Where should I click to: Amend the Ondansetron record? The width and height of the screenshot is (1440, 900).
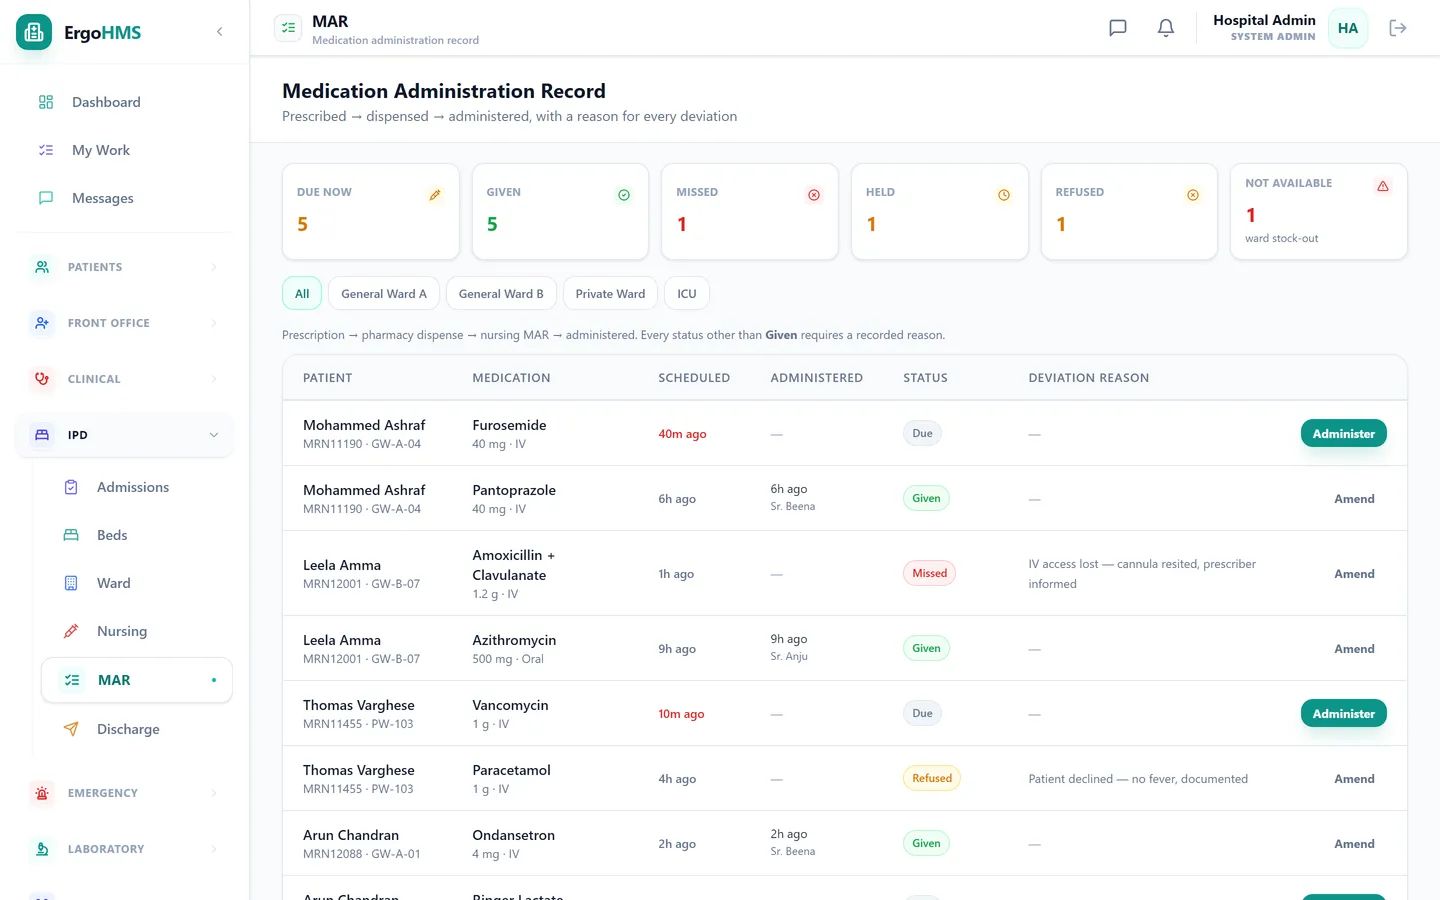pyautogui.click(x=1354, y=844)
